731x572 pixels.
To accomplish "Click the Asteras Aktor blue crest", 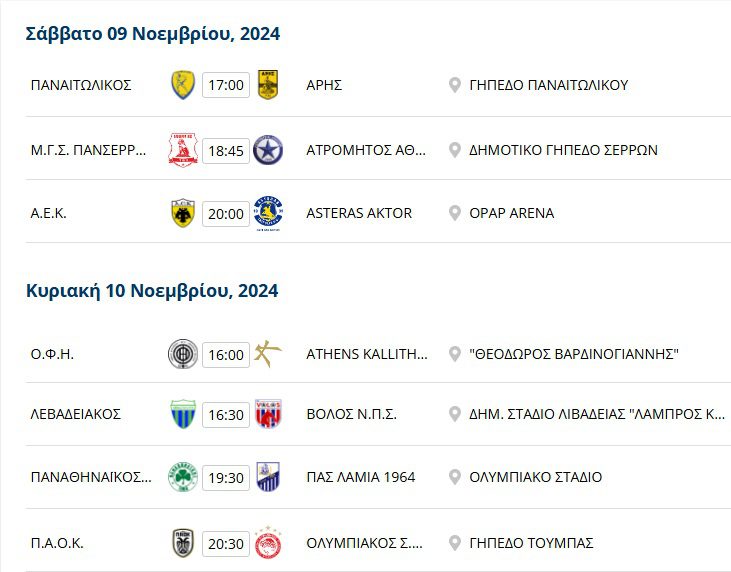I will [267, 213].
